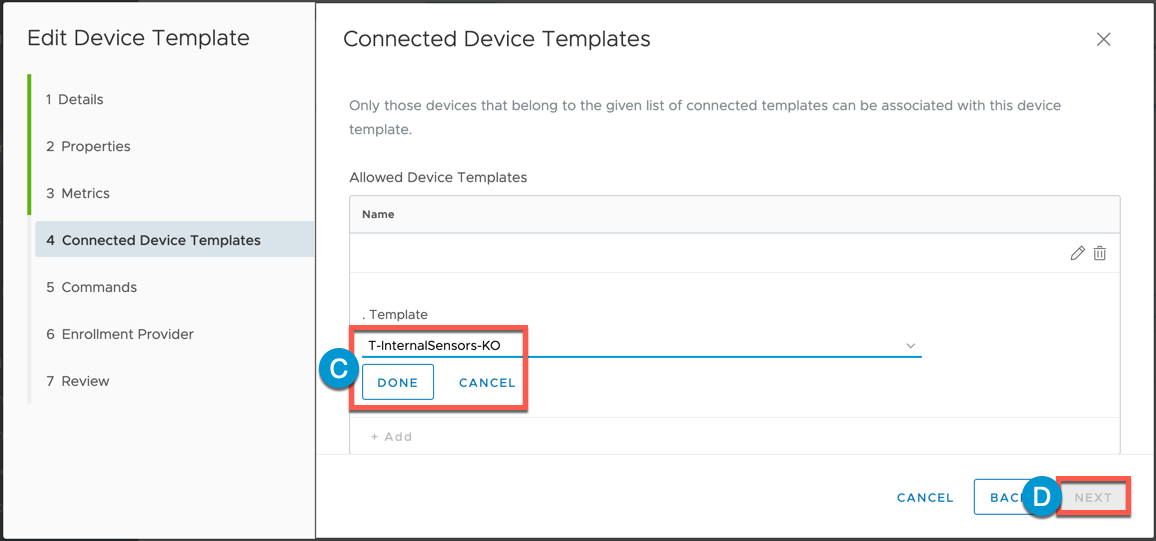
Task: Cancel the wizard in the footer
Action: 925,498
